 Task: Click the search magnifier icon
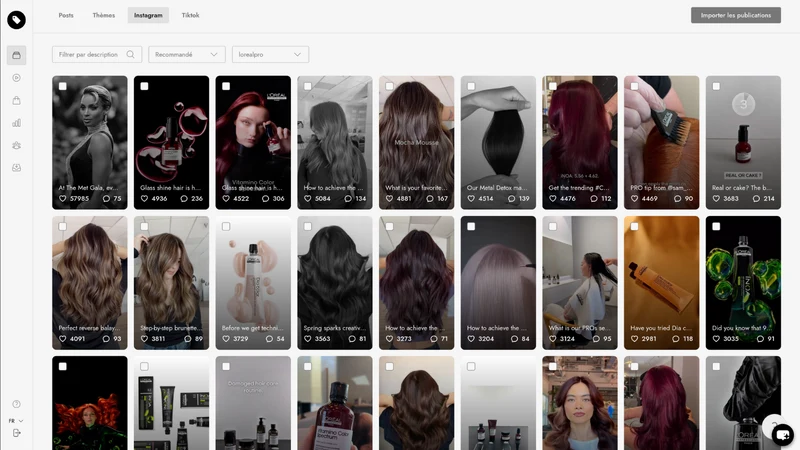[131, 55]
